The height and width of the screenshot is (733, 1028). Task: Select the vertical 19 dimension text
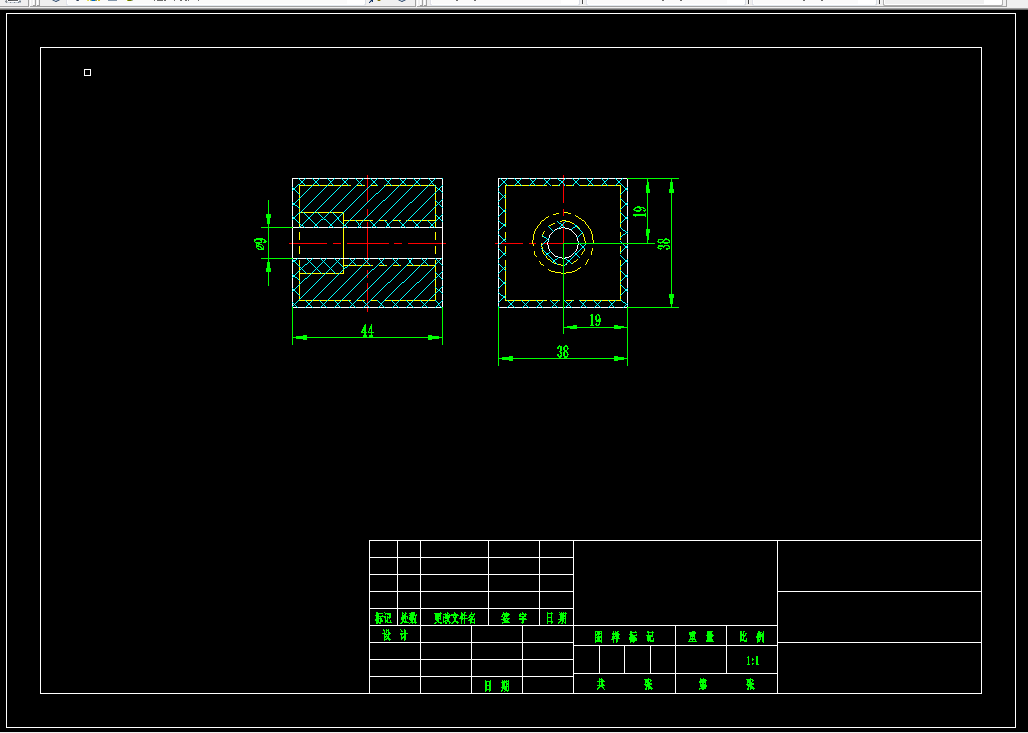[641, 210]
